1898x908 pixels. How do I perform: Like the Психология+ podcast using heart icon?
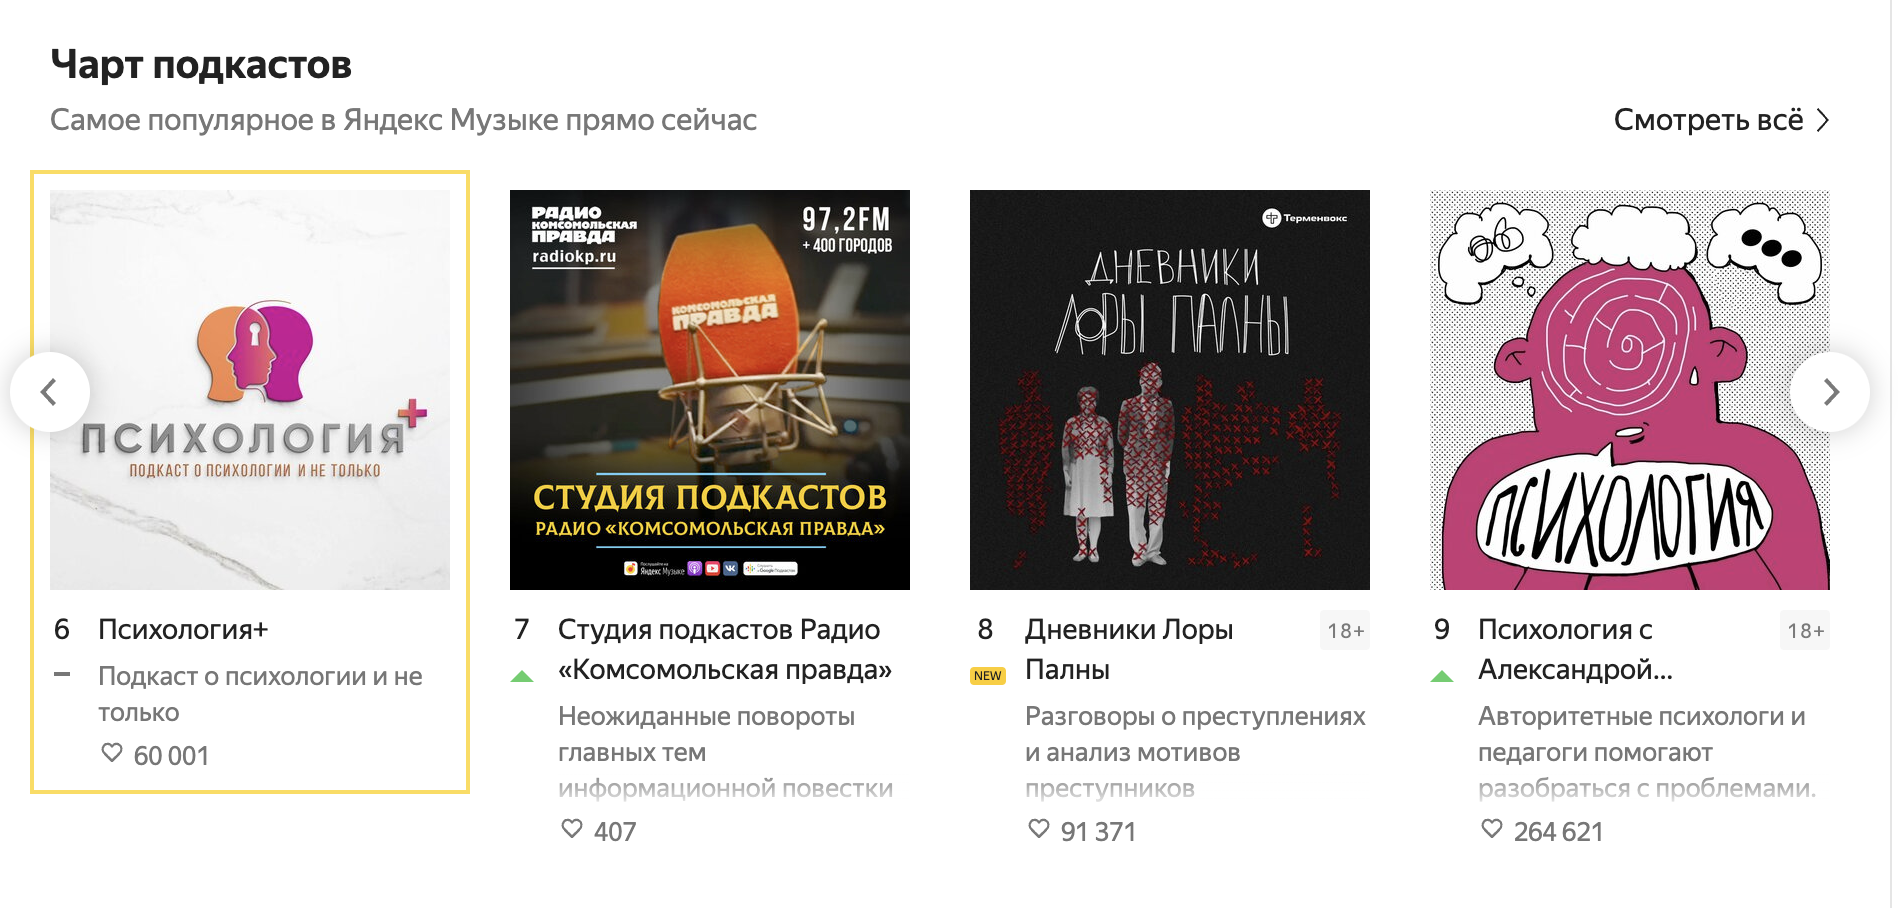tap(112, 753)
